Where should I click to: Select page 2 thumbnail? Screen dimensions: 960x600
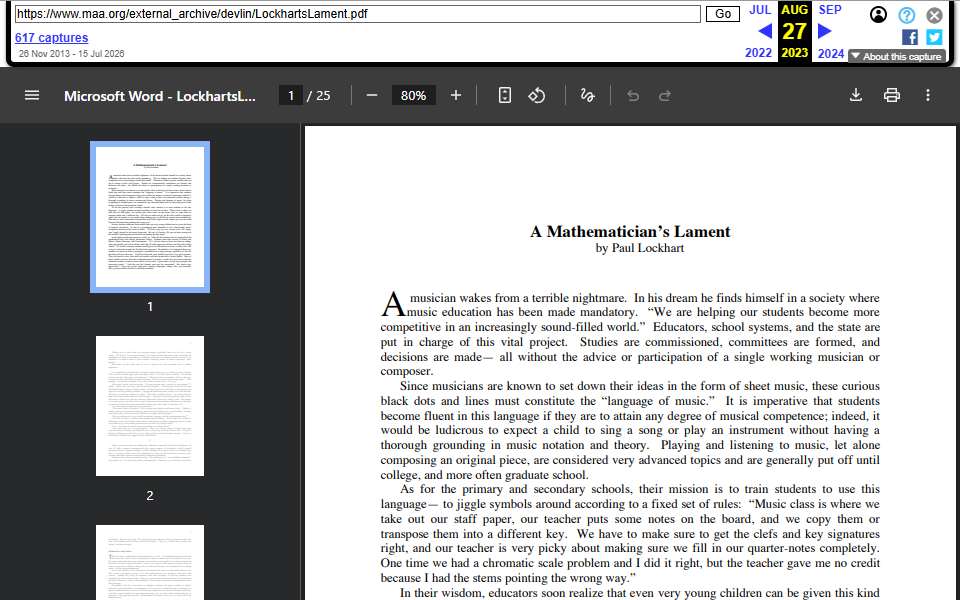pos(150,406)
